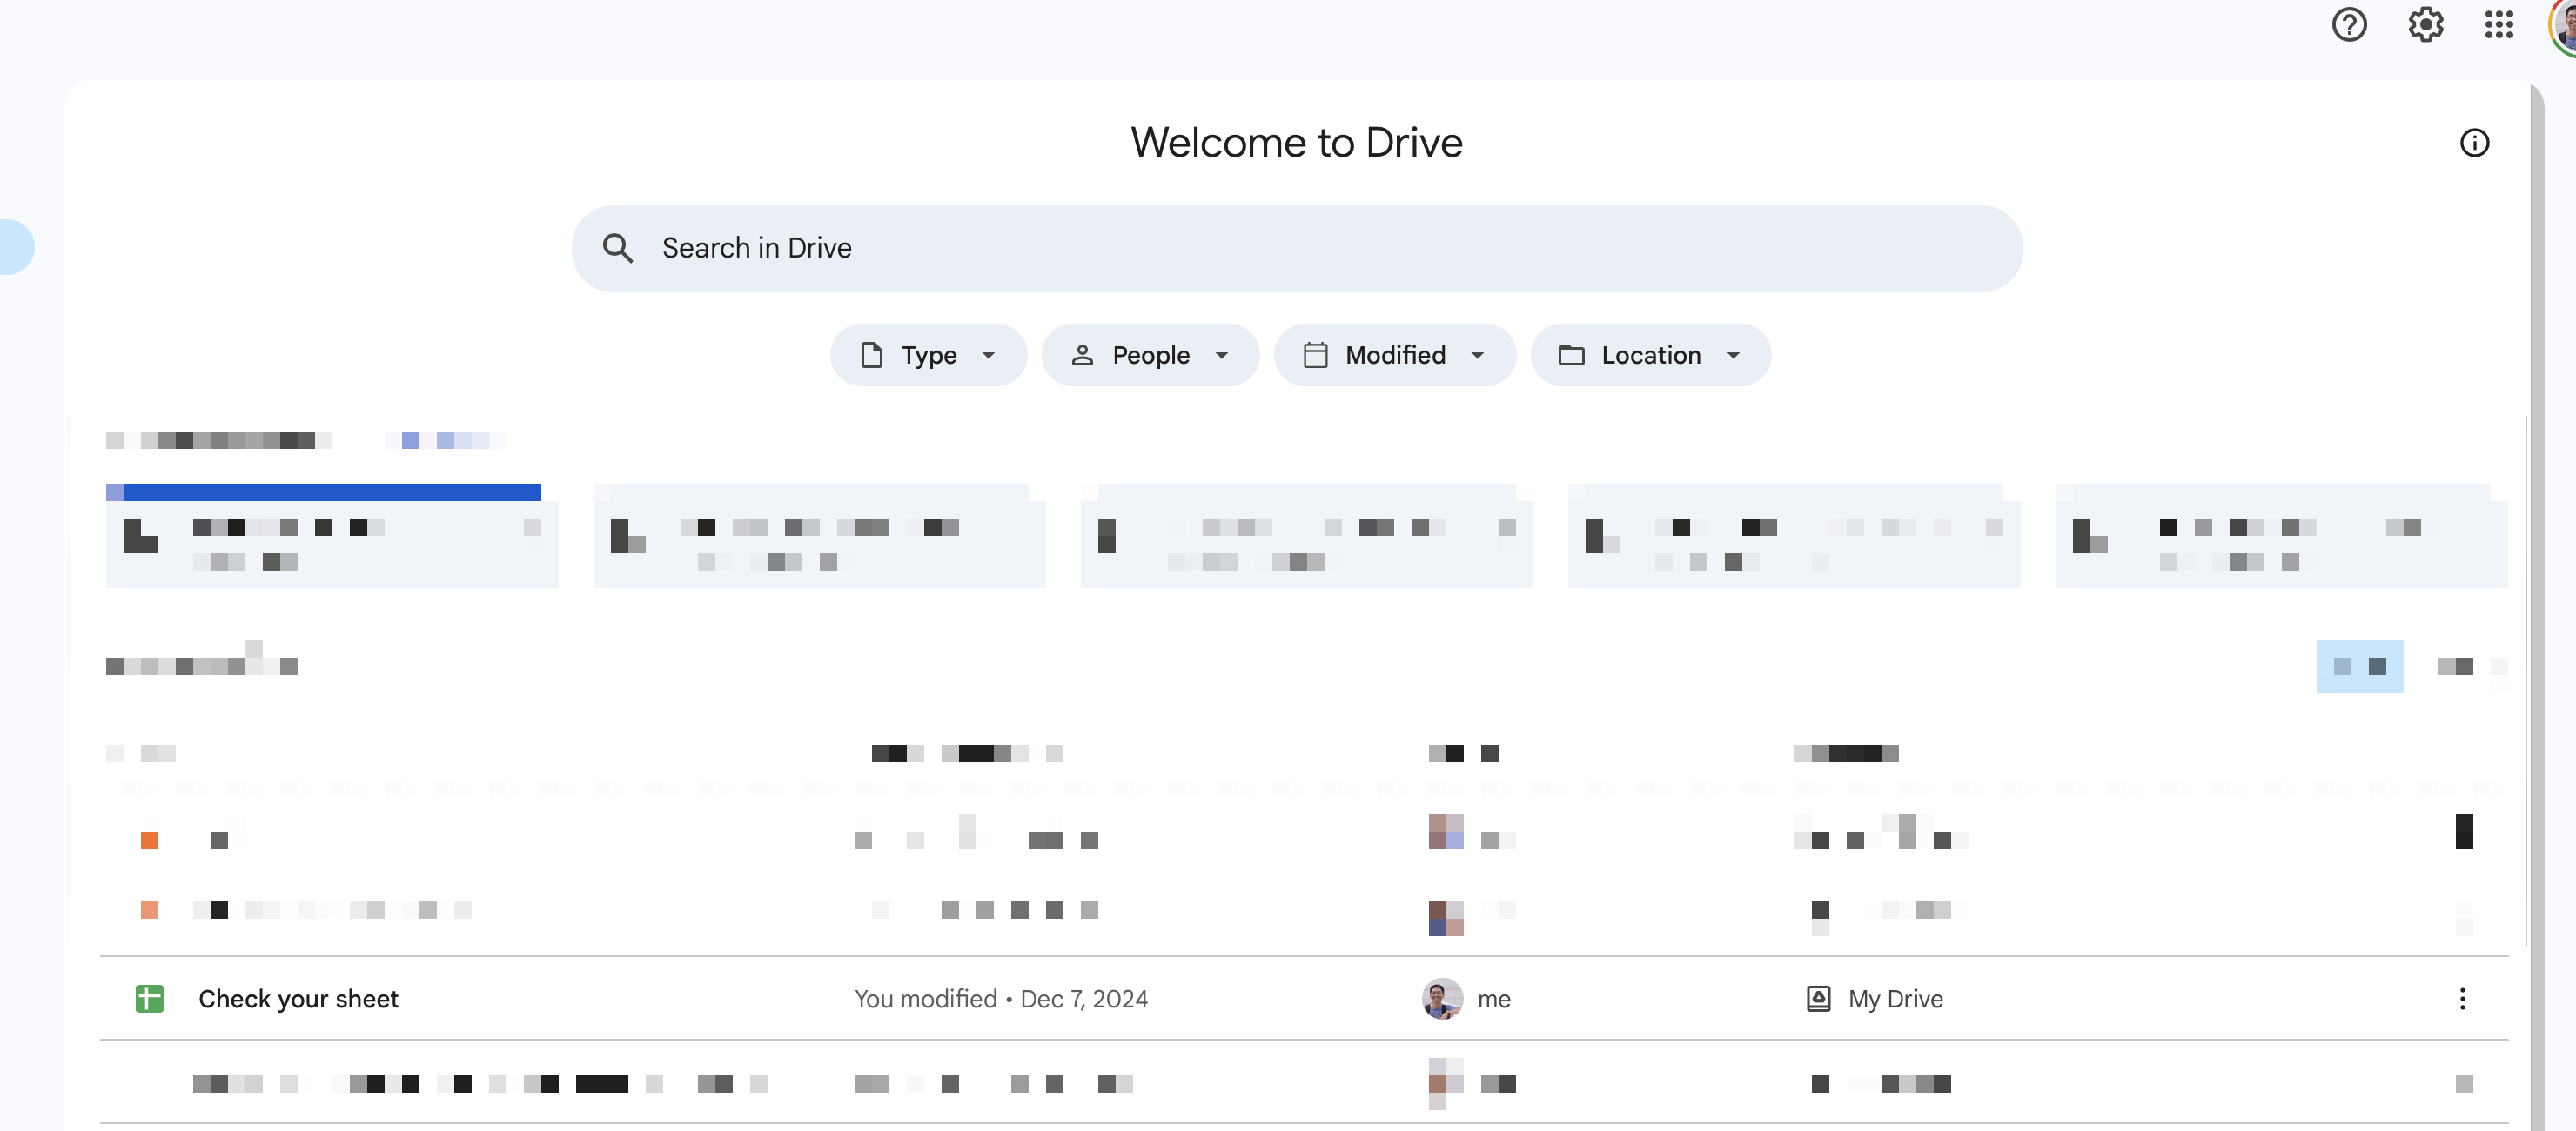2576x1131 pixels.
Task: Open the Settings gear
Action: pyautogui.click(x=2425, y=24)
